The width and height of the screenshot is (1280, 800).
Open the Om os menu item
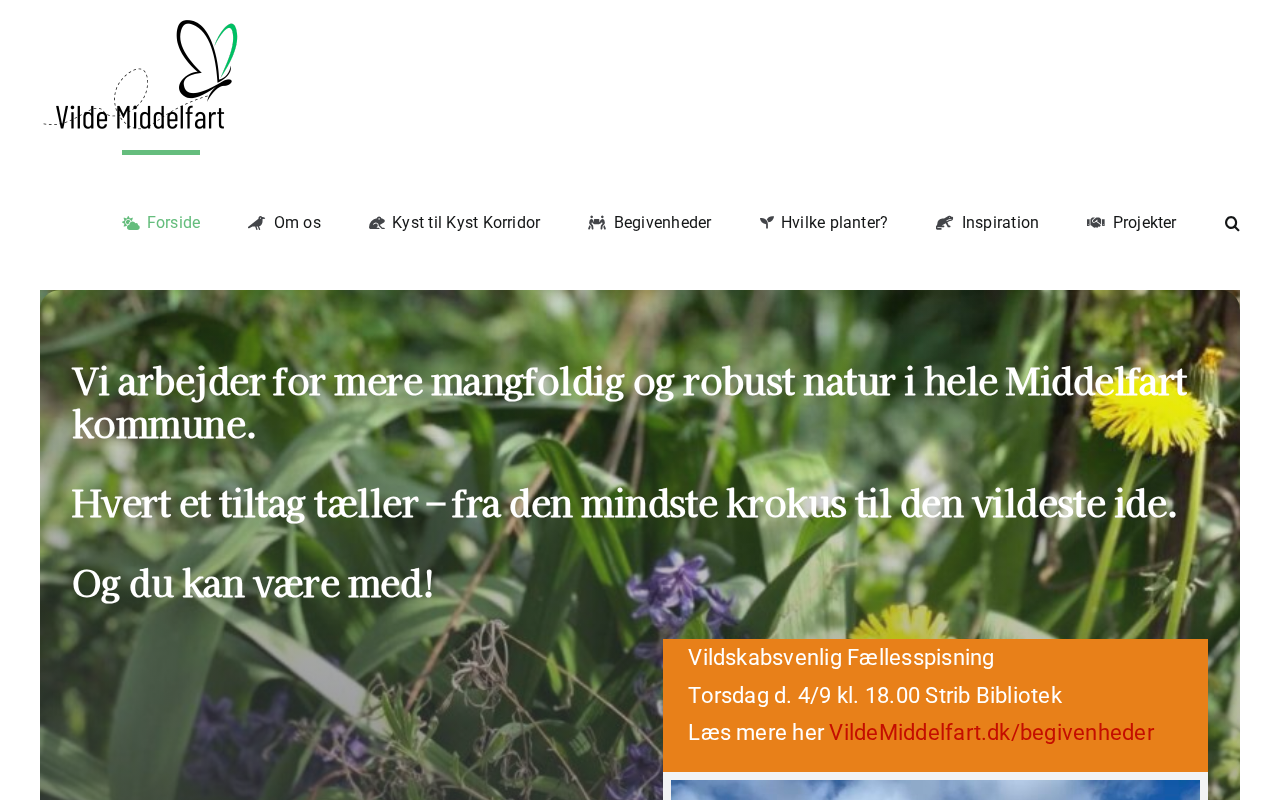(297, 223)
